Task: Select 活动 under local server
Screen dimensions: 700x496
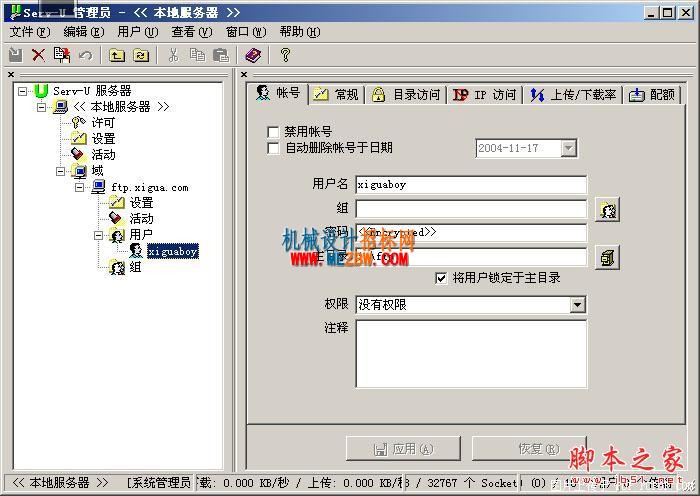Action: (x=103, y=154)
